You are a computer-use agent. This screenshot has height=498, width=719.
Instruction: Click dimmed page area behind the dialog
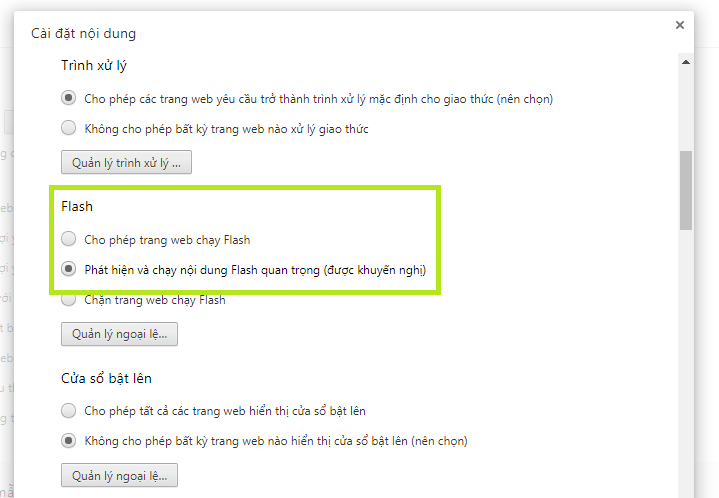(6, 275)
